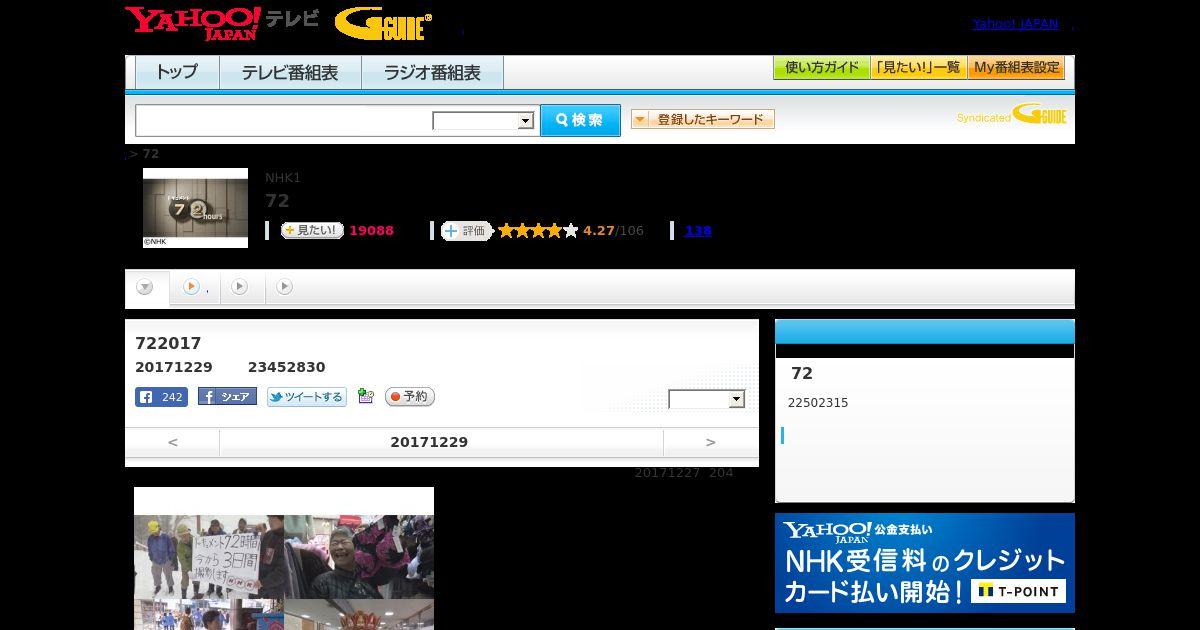Go to previous date with the < arrow
Screen dimensions: 1200x630
tap(172, 442)
